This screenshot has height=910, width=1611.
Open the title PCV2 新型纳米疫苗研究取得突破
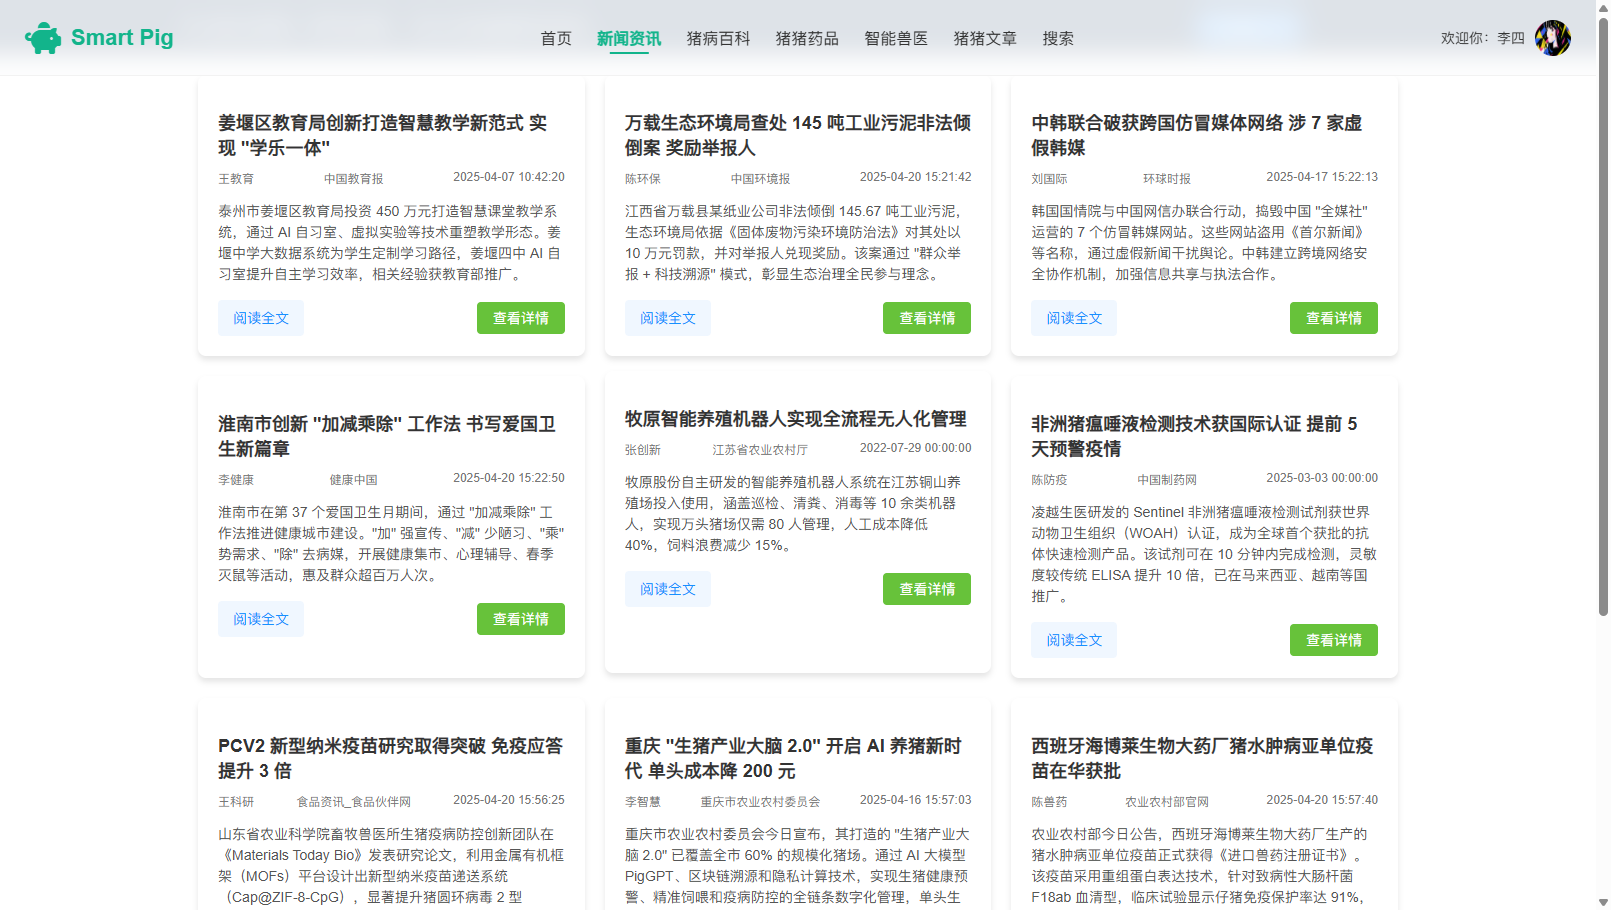(391, 758)
